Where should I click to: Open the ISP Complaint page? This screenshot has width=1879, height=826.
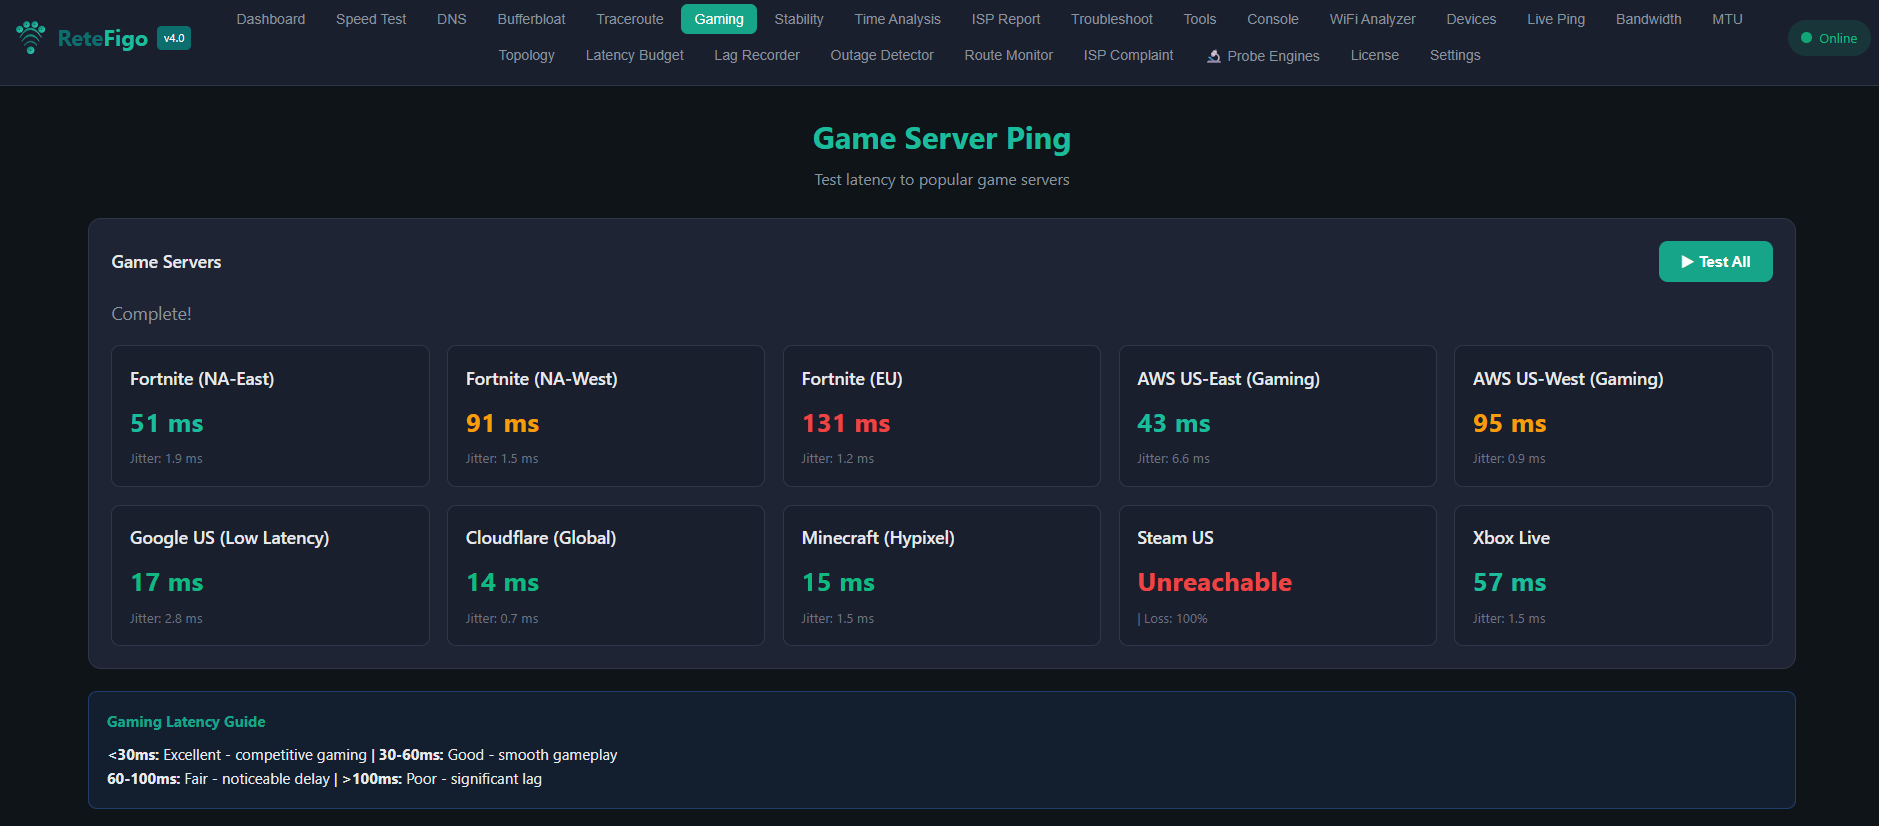[1128, 55]
